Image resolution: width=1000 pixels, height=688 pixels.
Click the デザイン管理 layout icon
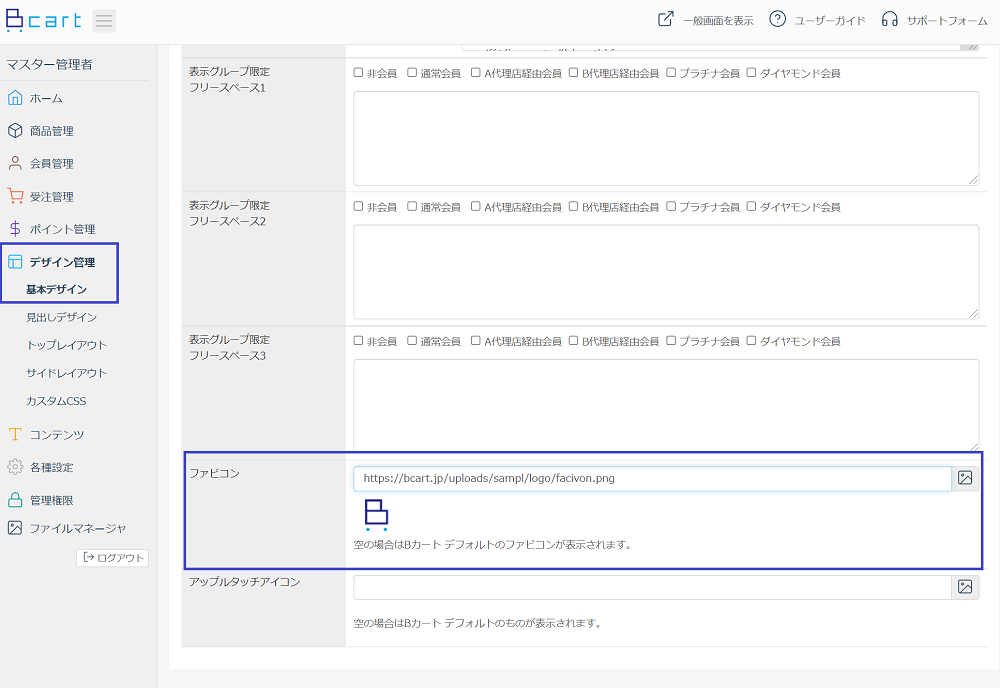coord(15,261)
